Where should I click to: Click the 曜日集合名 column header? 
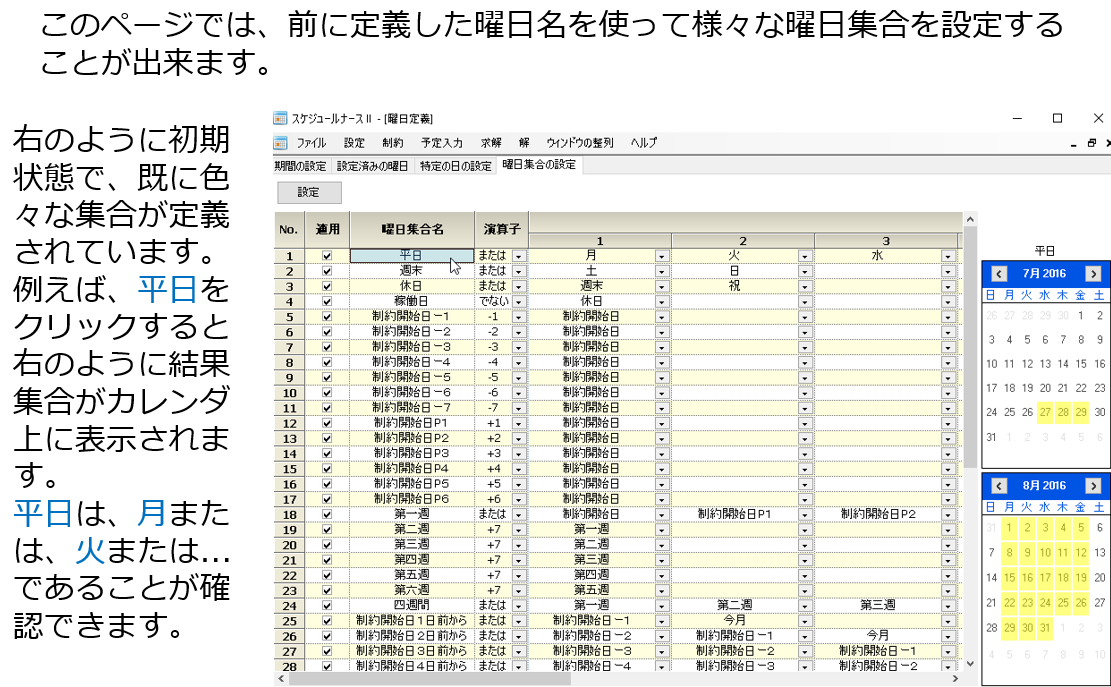pyautogui.click(x=412, y=229)
